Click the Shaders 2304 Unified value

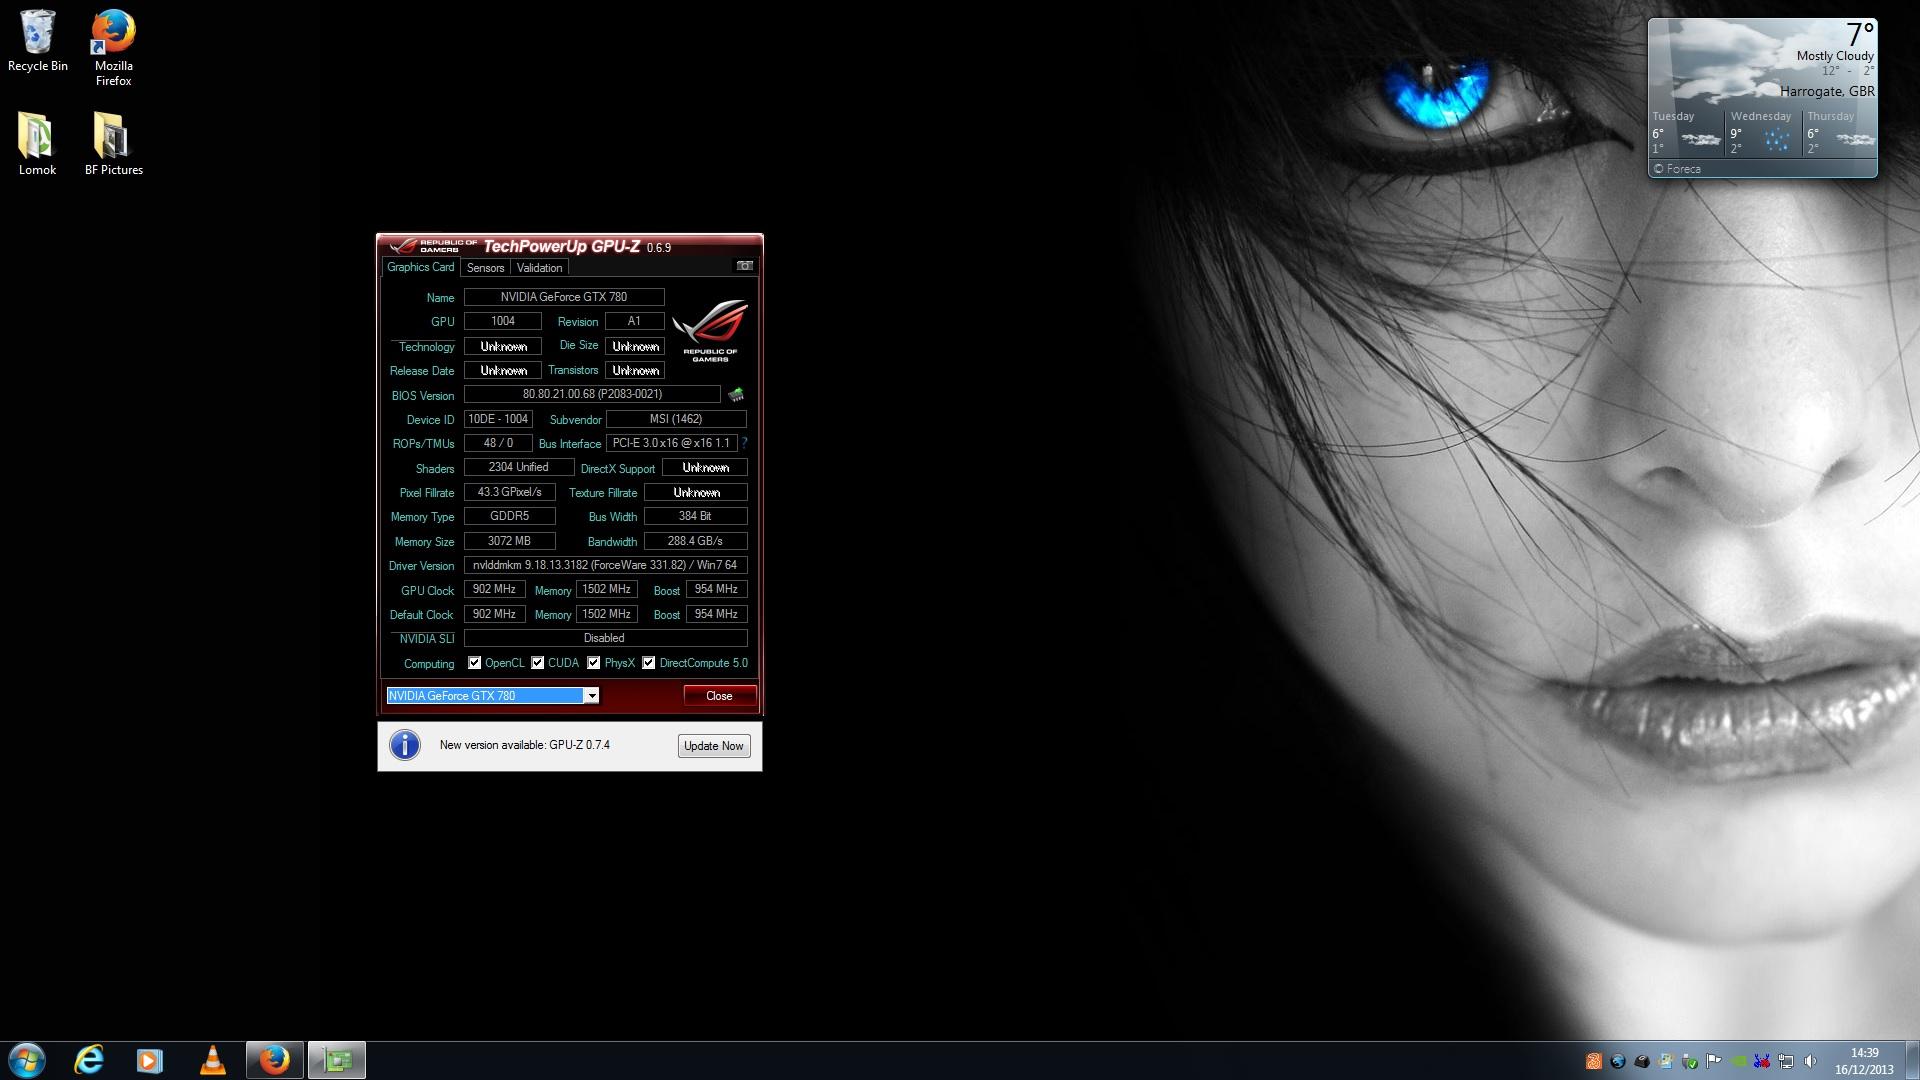pyautogui.click(x=518, y=467)
